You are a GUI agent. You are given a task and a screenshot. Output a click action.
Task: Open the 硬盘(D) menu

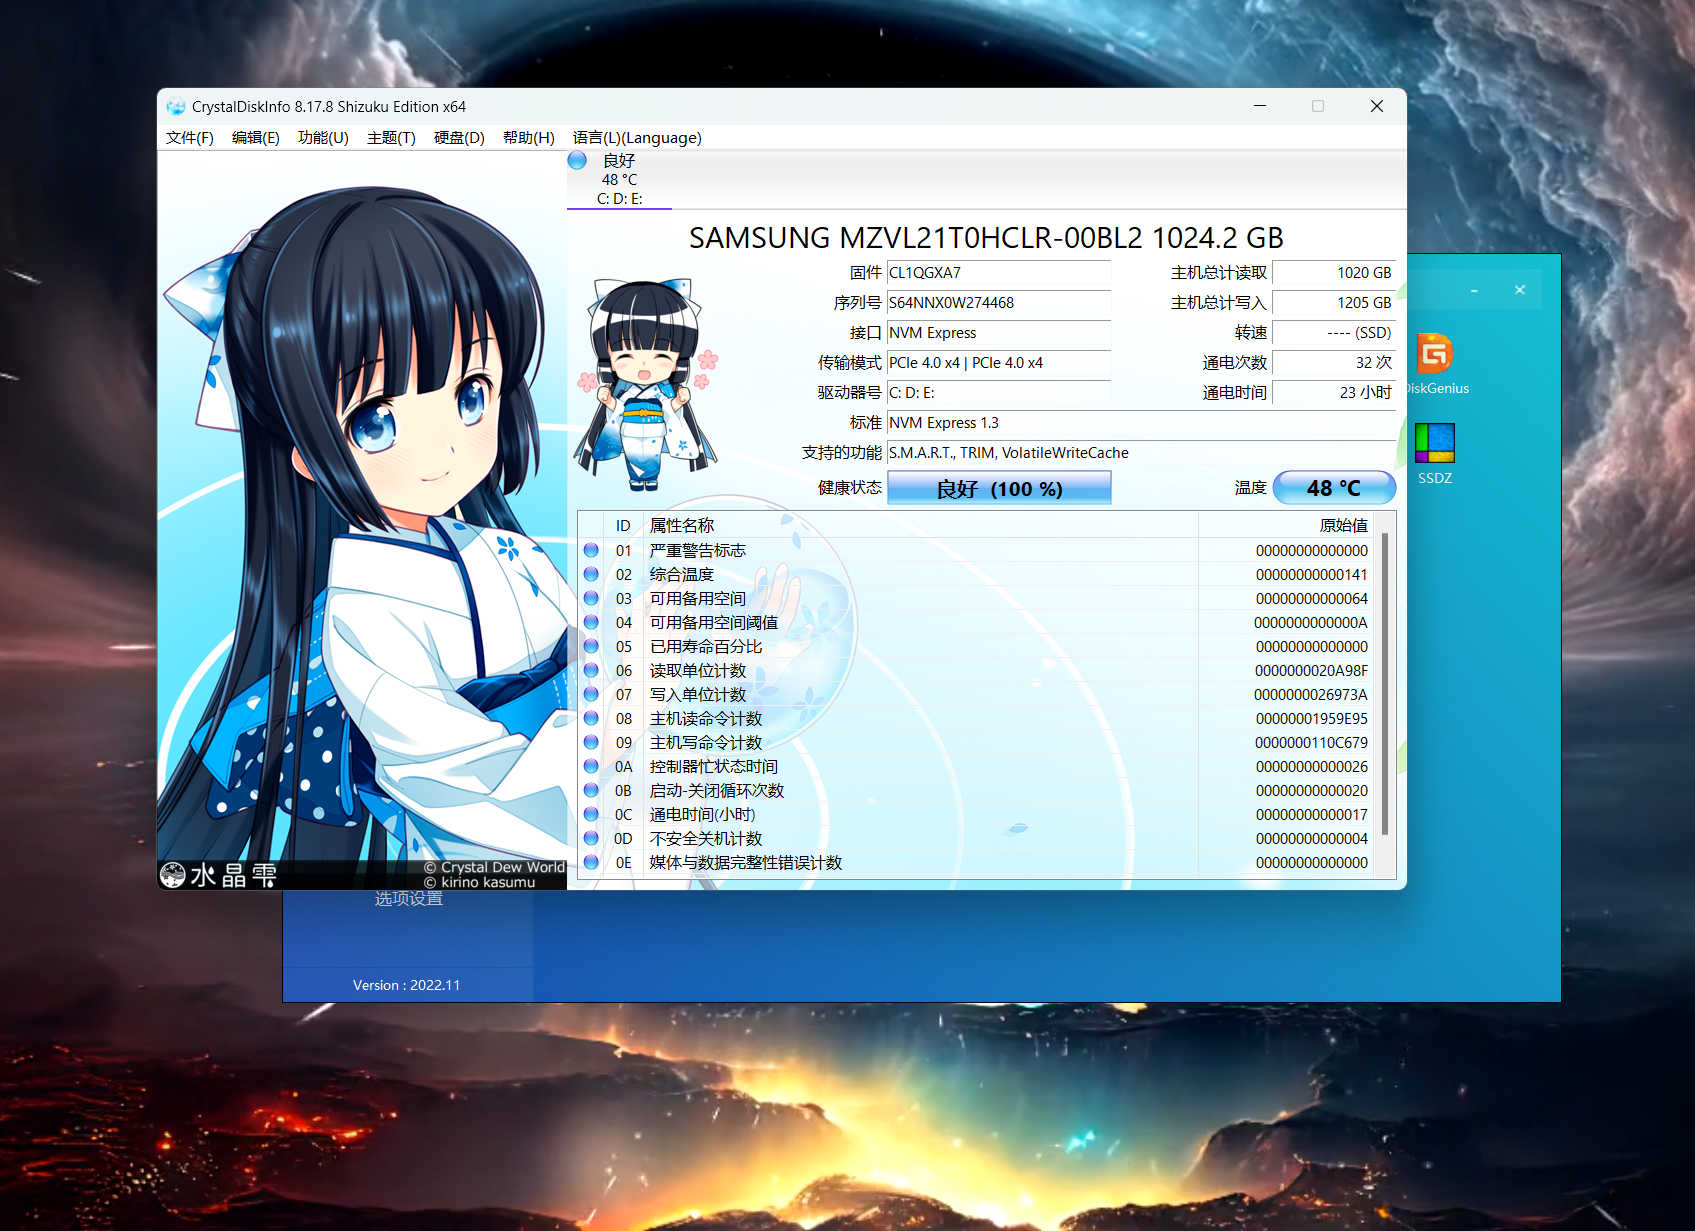click(459, 138)
